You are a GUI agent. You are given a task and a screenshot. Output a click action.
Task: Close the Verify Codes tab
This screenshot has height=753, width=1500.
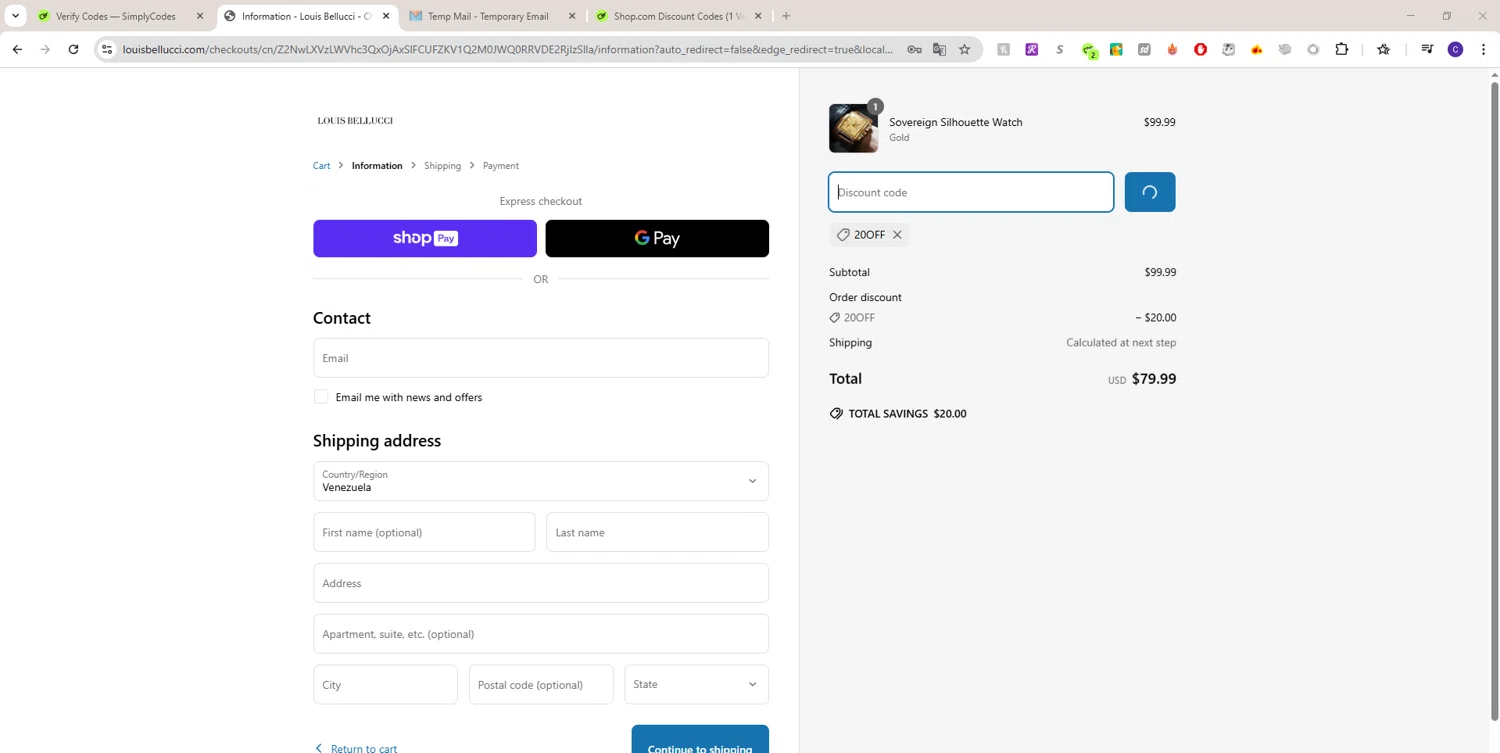(x=200, y=16)
